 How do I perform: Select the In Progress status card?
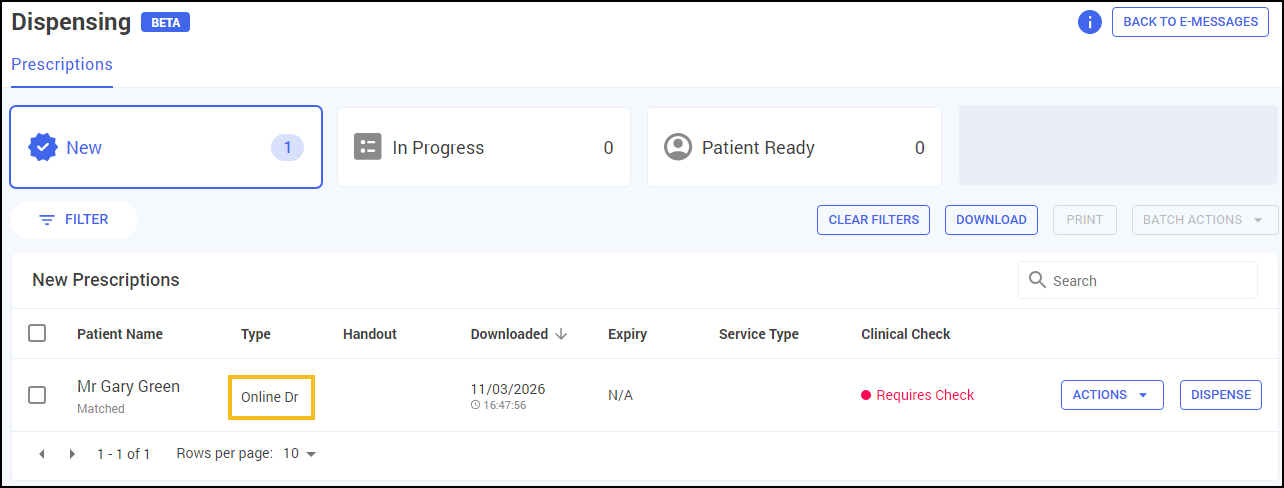[x=483, y=148]
